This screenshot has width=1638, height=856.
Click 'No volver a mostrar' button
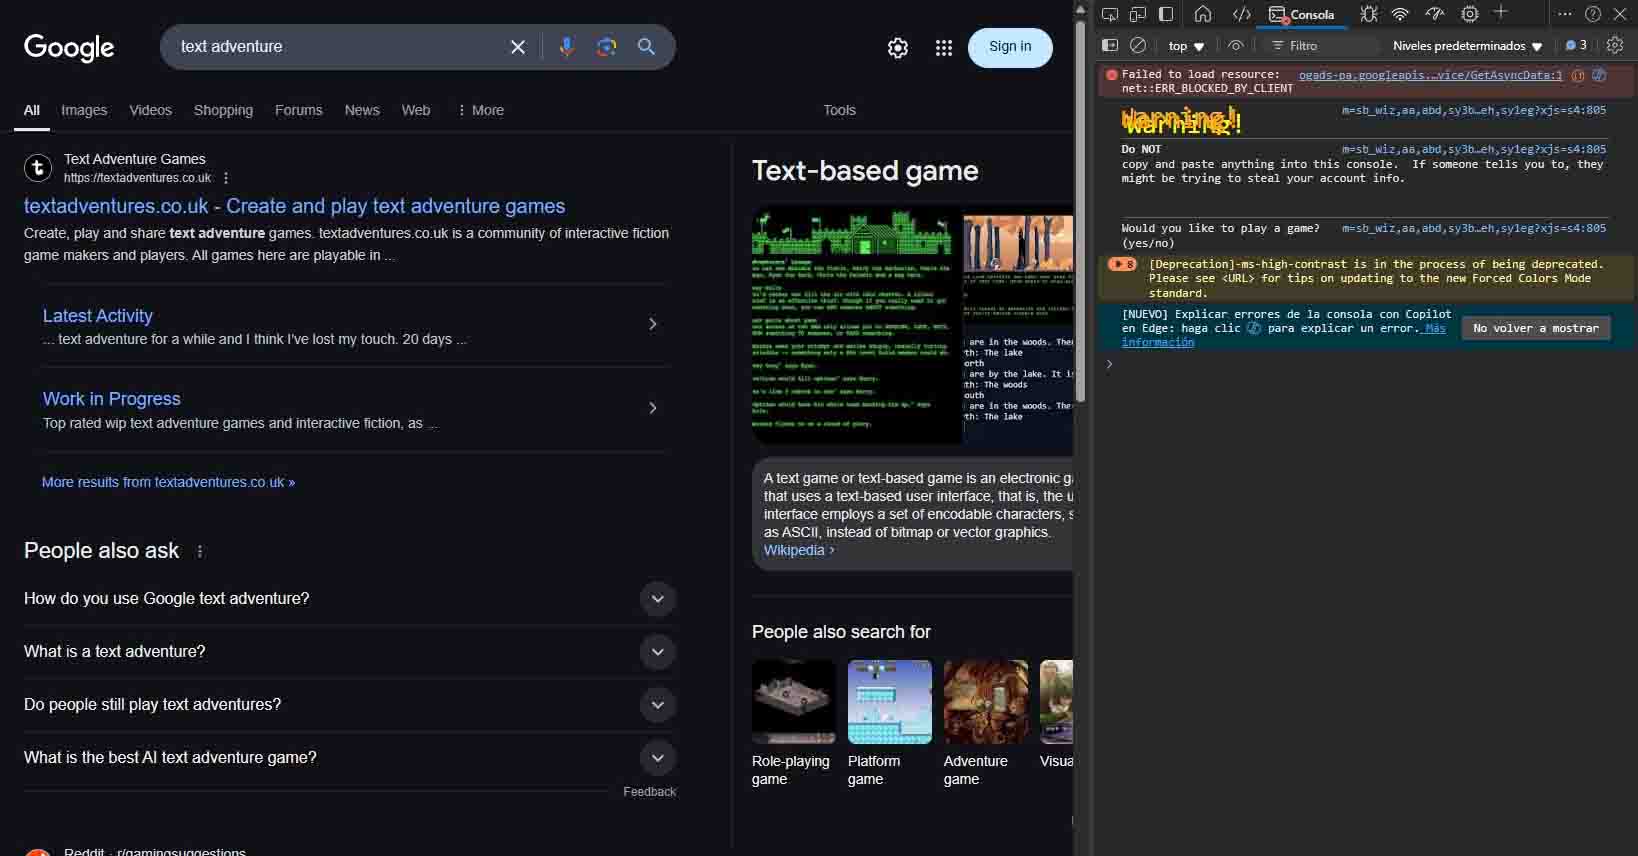1536,328
